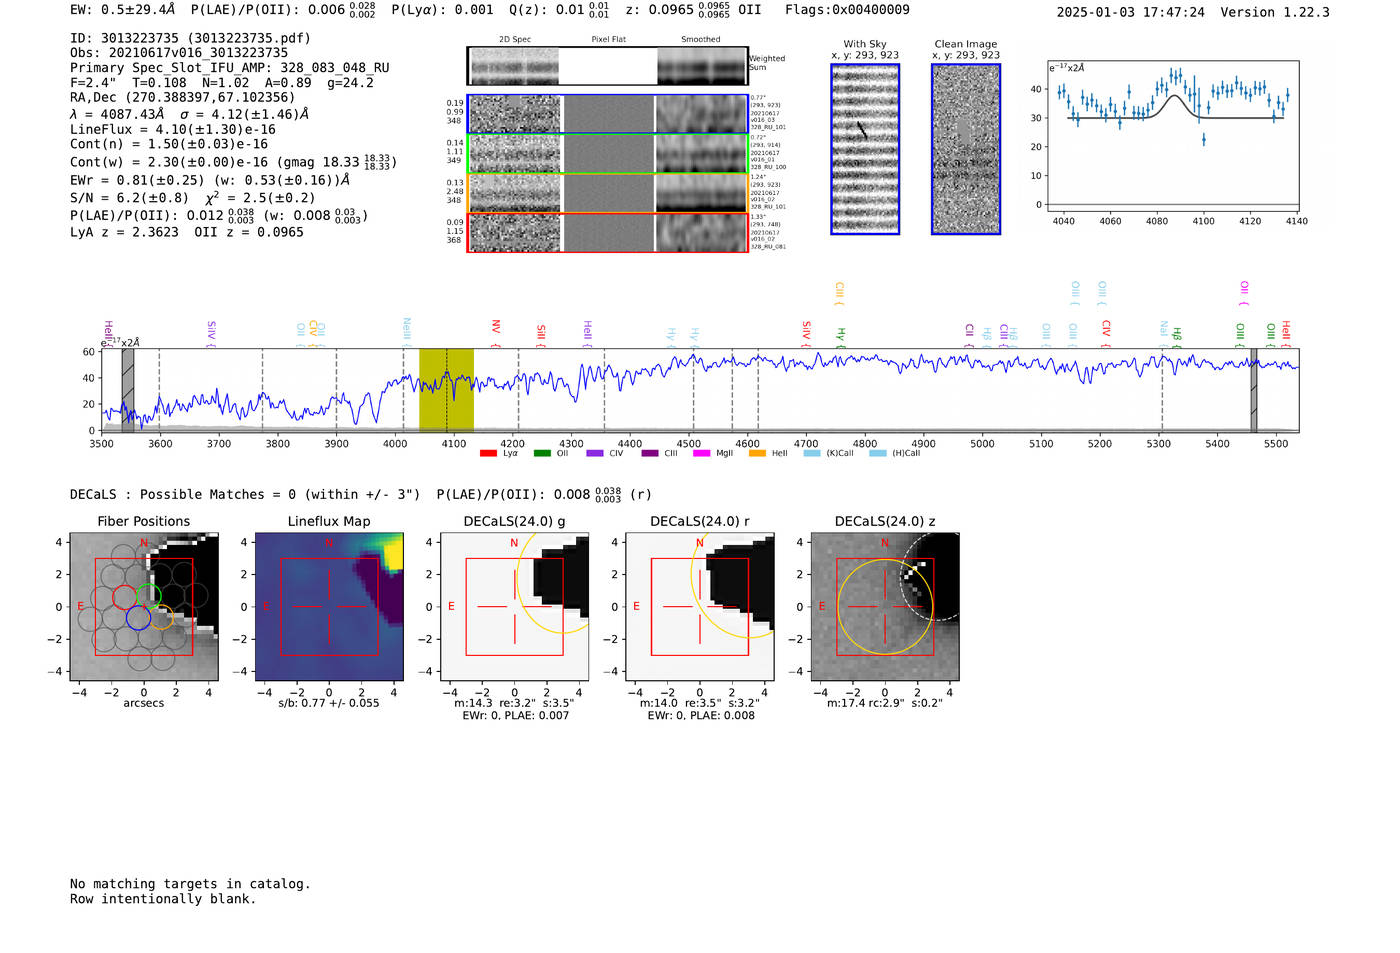Viewport: 1400px width, 953px height.
Task: Click the red fiber circle in Fiber Positions
Action: coord(124,598)
